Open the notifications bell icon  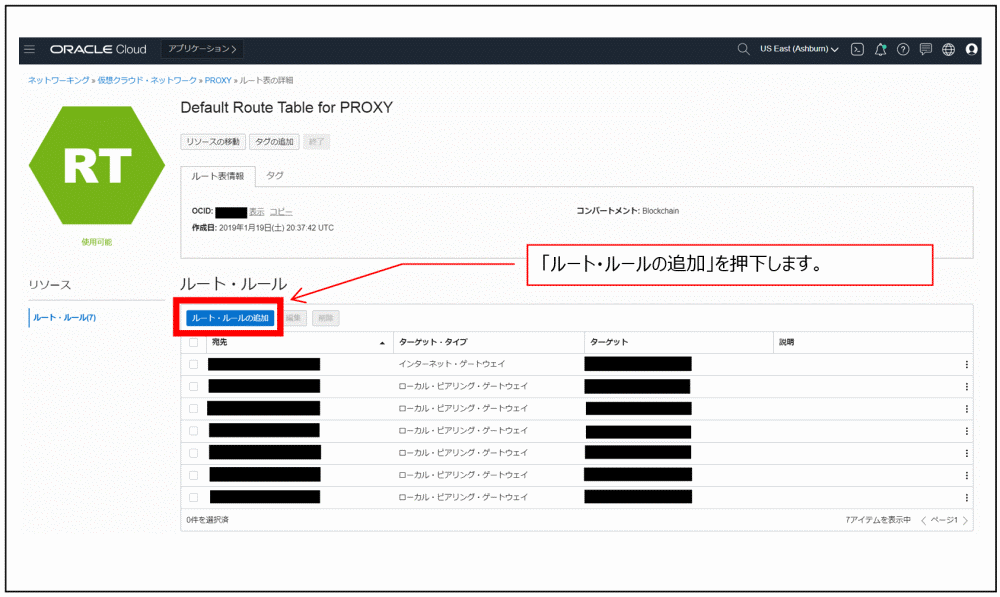[x=880, y=49]
